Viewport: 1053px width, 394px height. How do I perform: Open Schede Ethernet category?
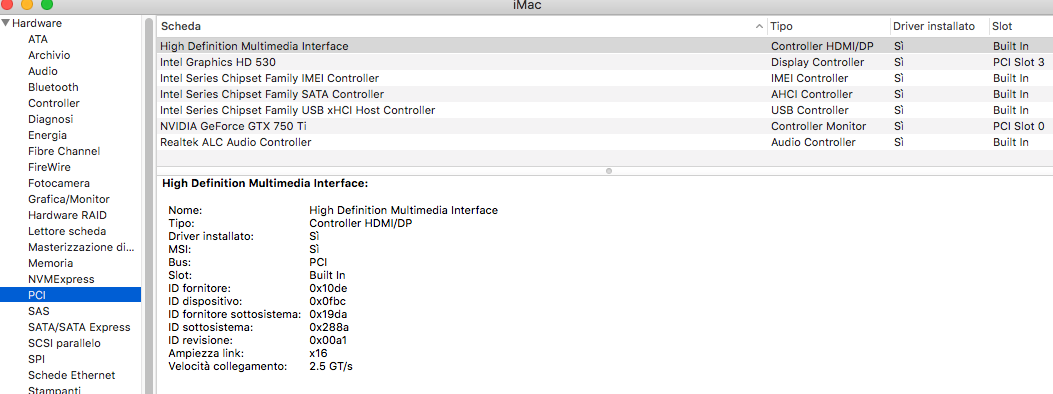(71, 375)
